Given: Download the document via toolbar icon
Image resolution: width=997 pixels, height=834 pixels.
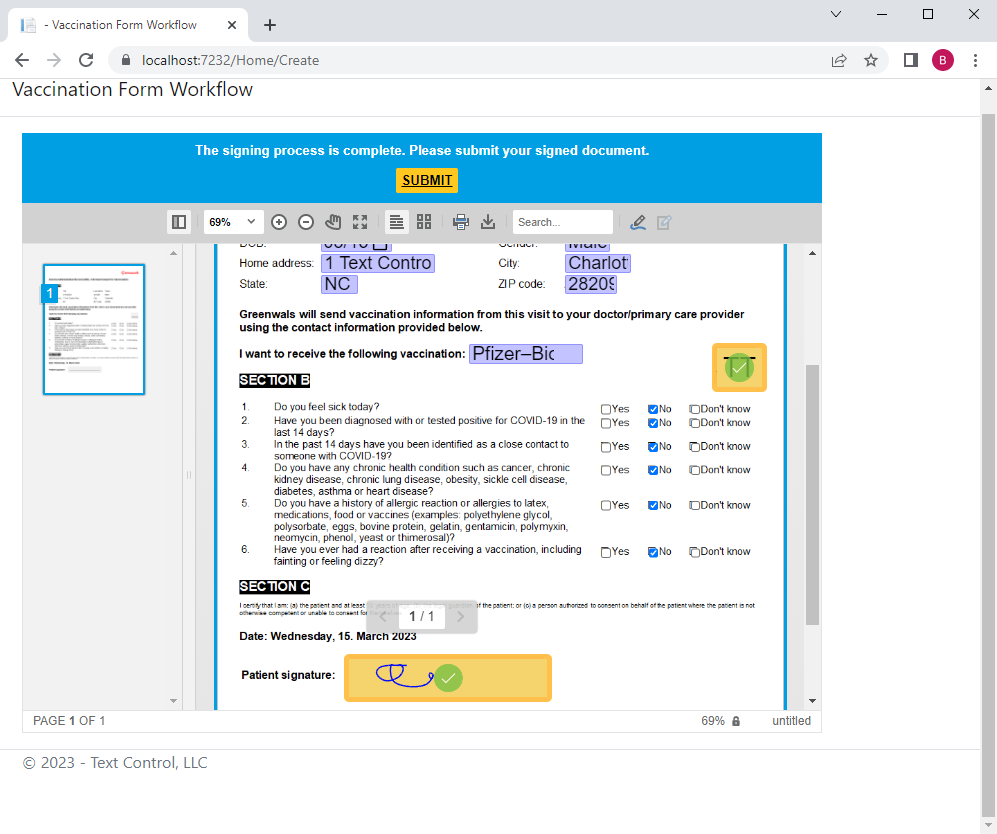Looking at the screenshot, I should pos(488,222).
